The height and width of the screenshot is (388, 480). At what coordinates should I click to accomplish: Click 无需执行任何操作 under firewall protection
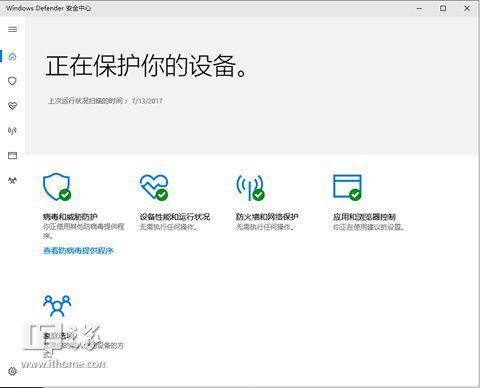coord(265,227)
